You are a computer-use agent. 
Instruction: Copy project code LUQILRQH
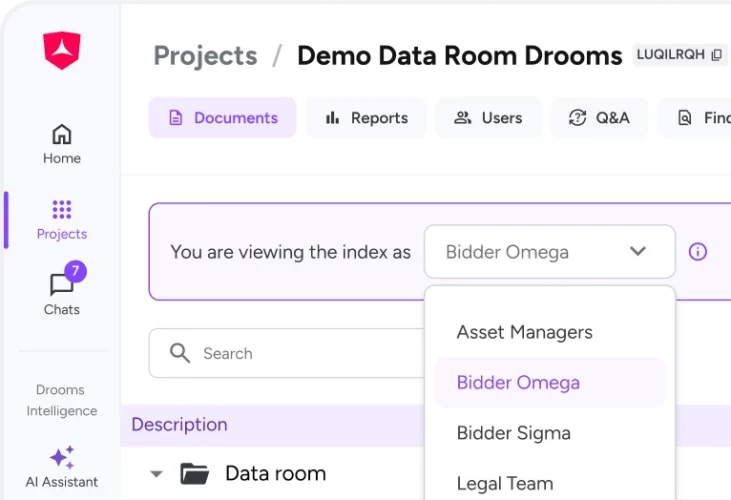click(x=717, y=55)
